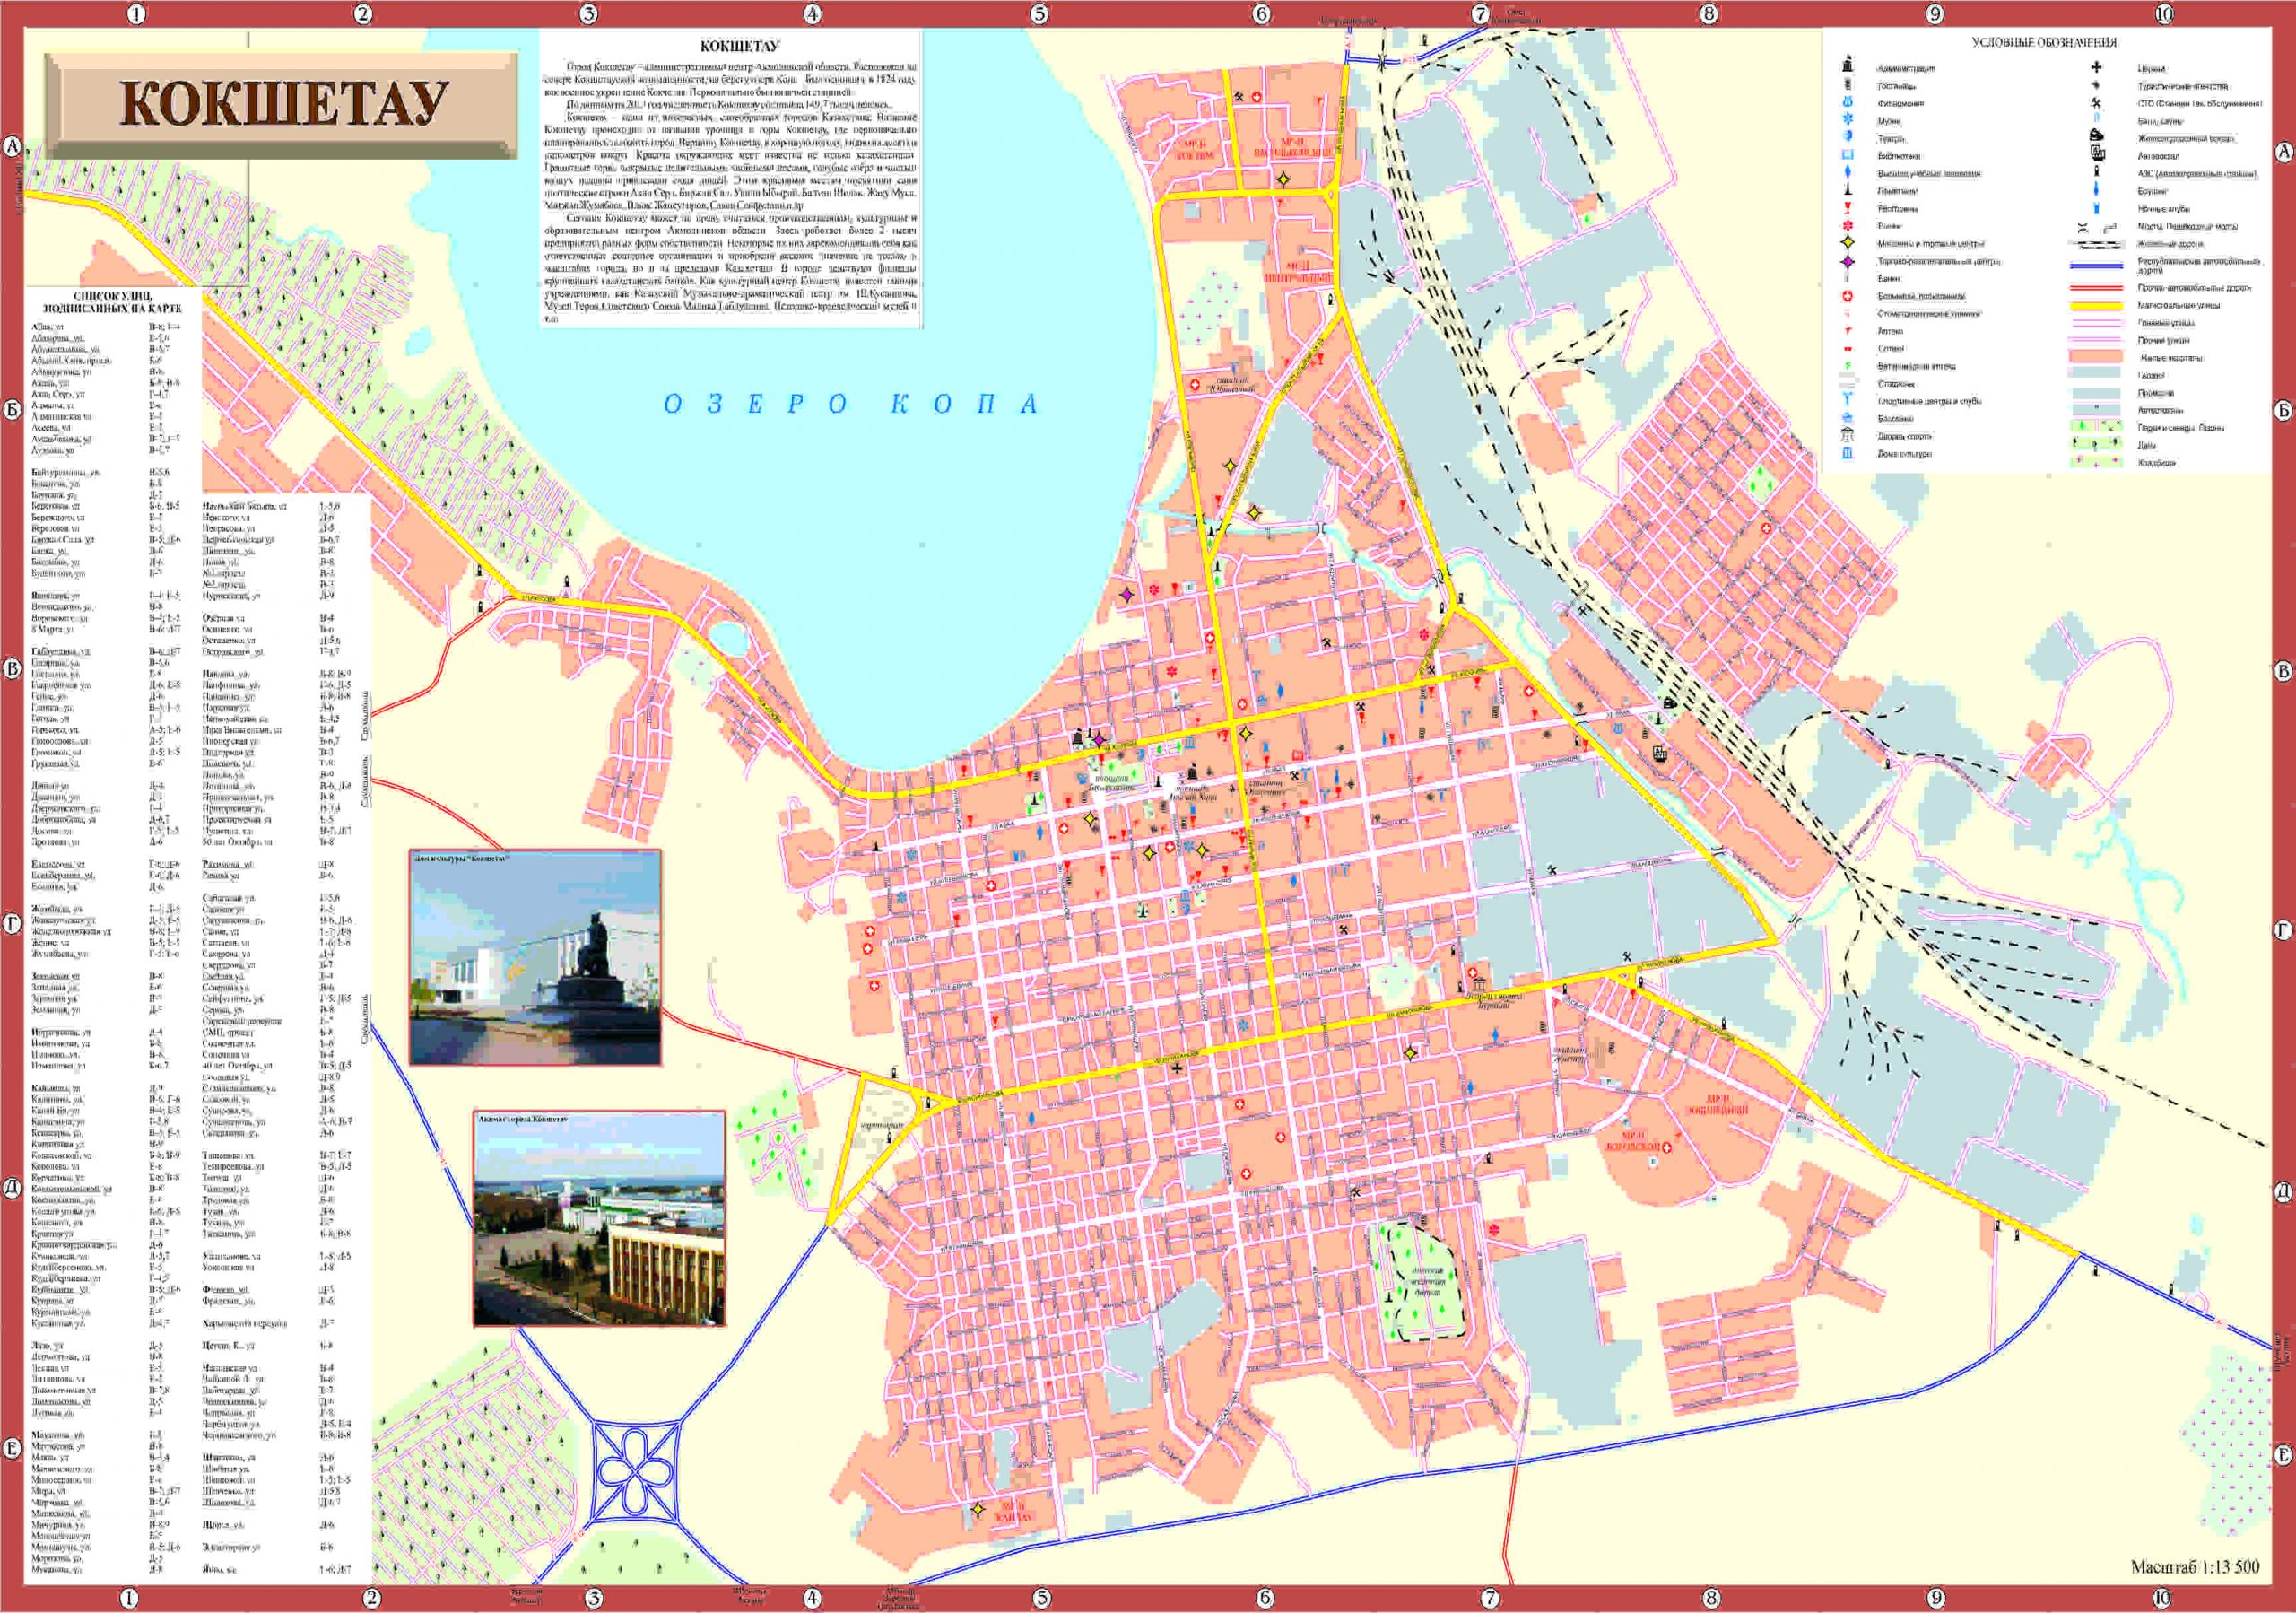Select the Дома культуры blue icon in the legend

1848,453
